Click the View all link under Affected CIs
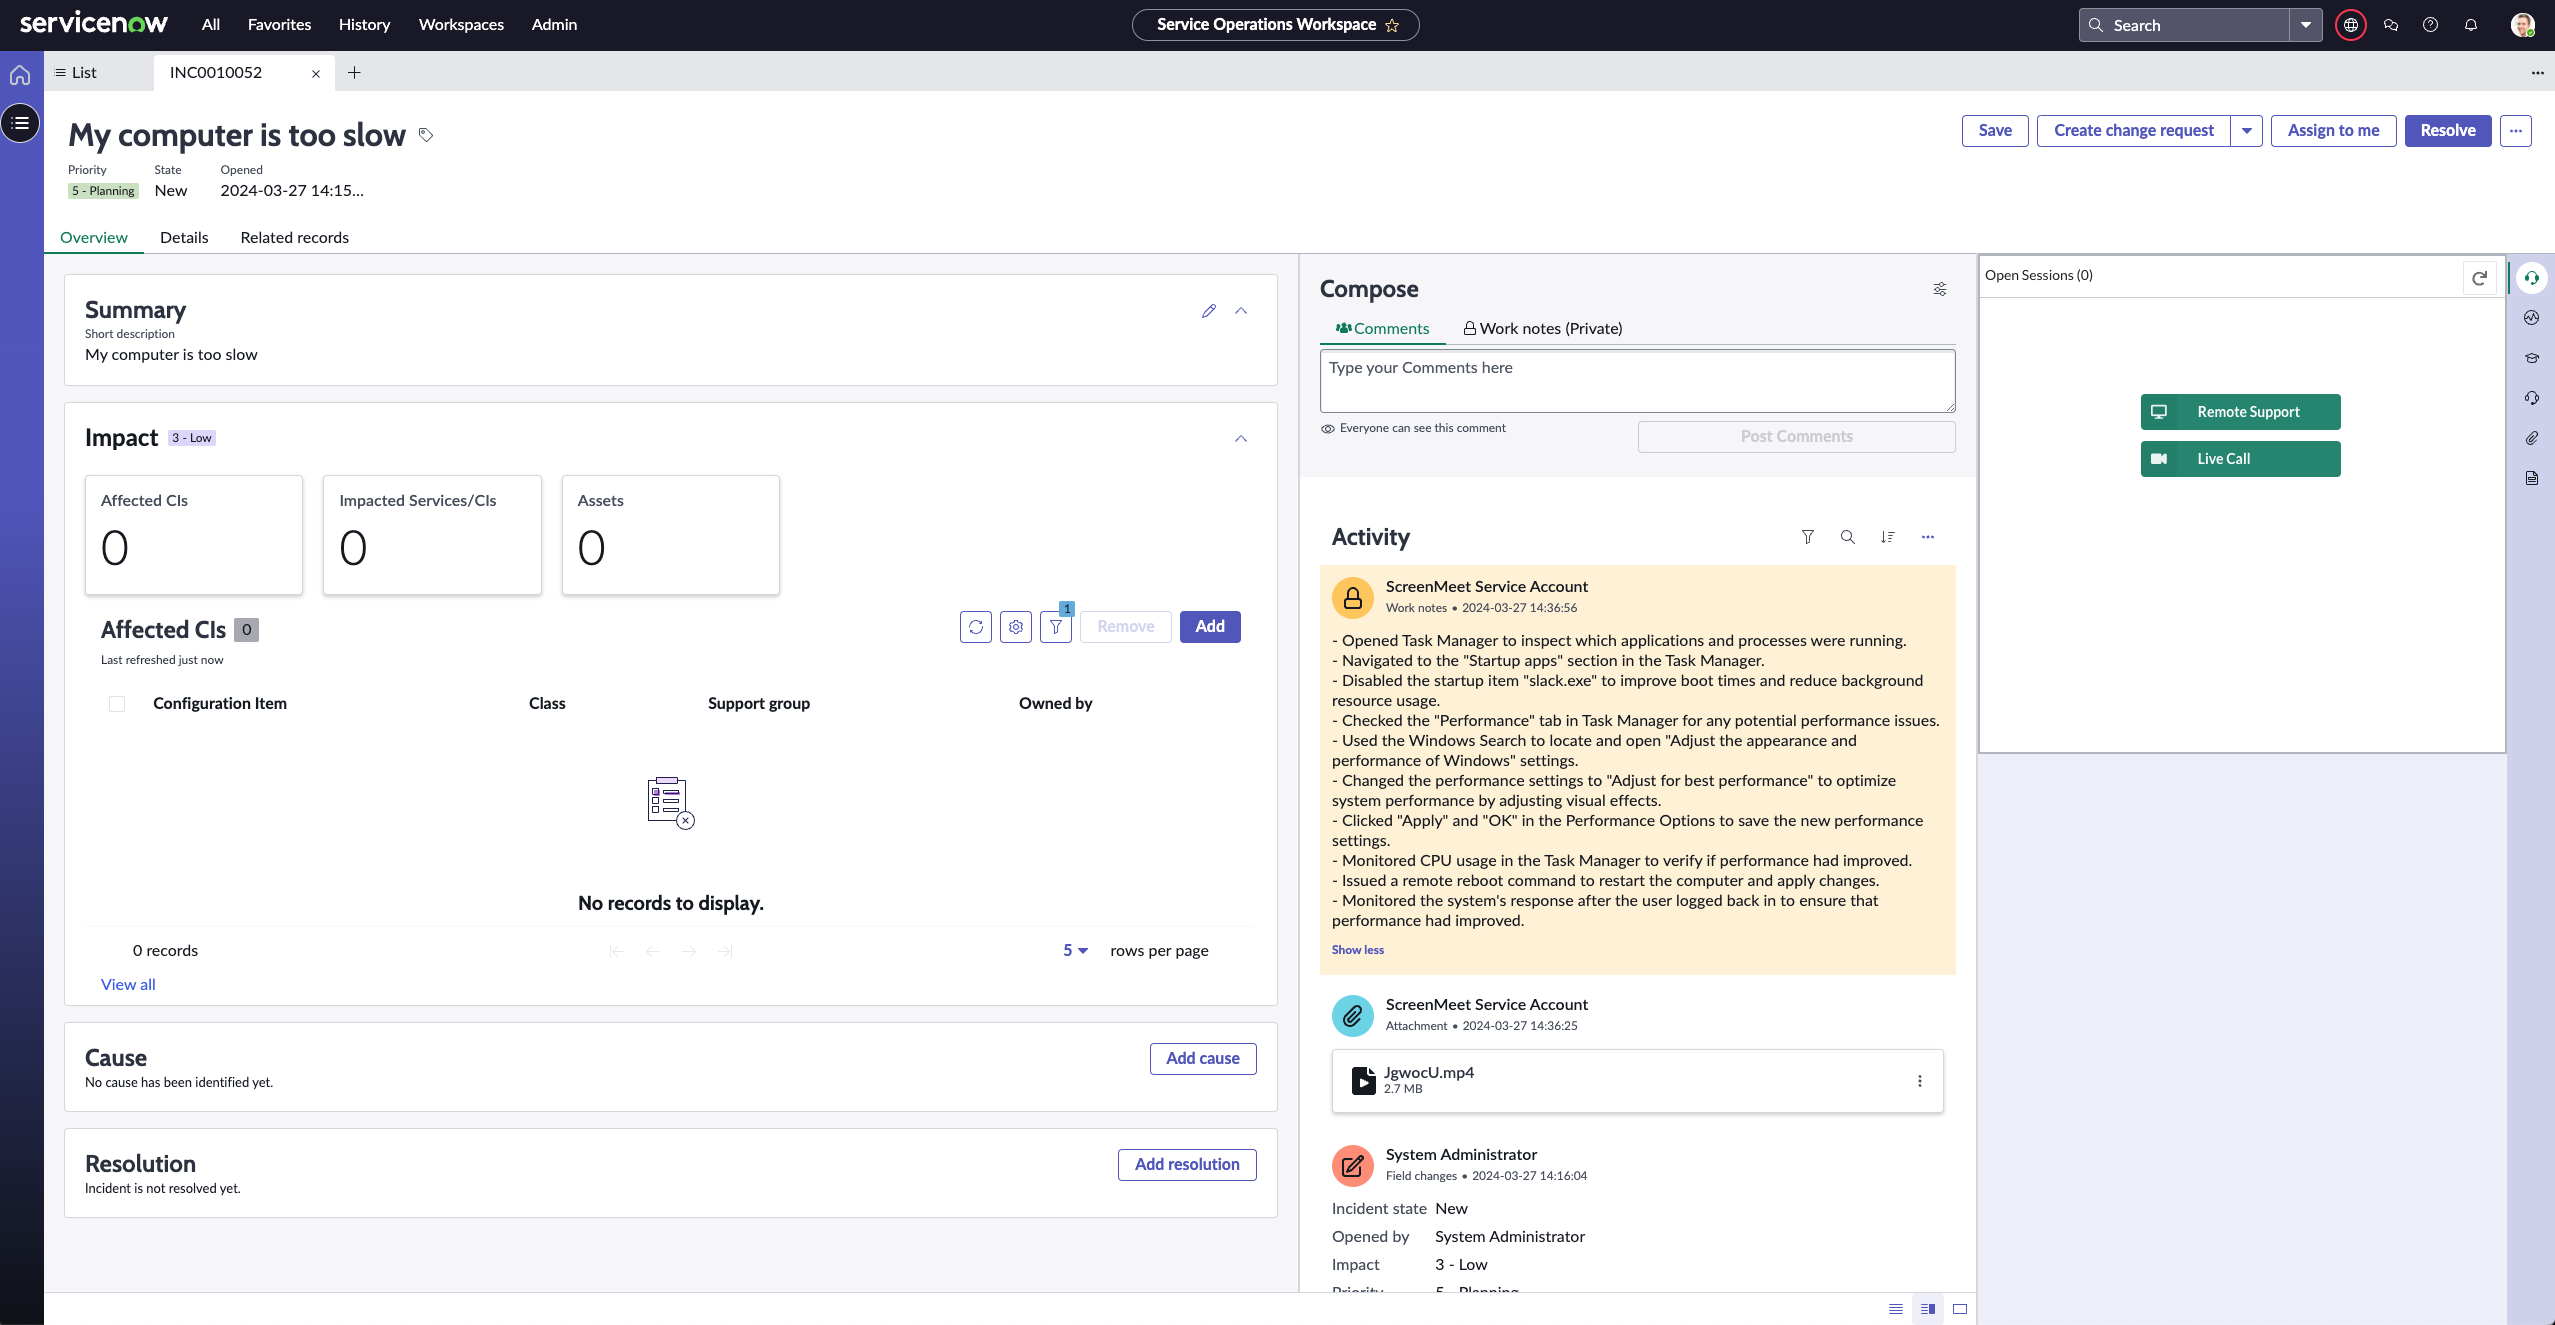 click(x=127, y=984)
